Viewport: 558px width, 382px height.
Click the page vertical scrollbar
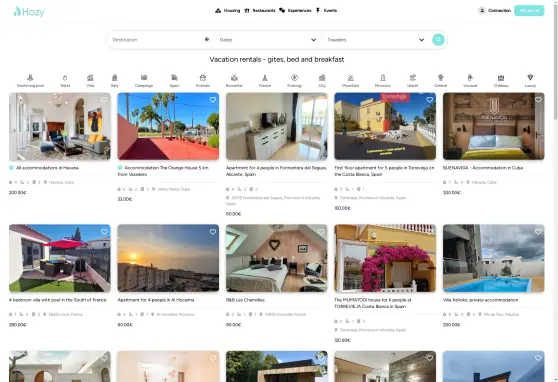point(556,61)
